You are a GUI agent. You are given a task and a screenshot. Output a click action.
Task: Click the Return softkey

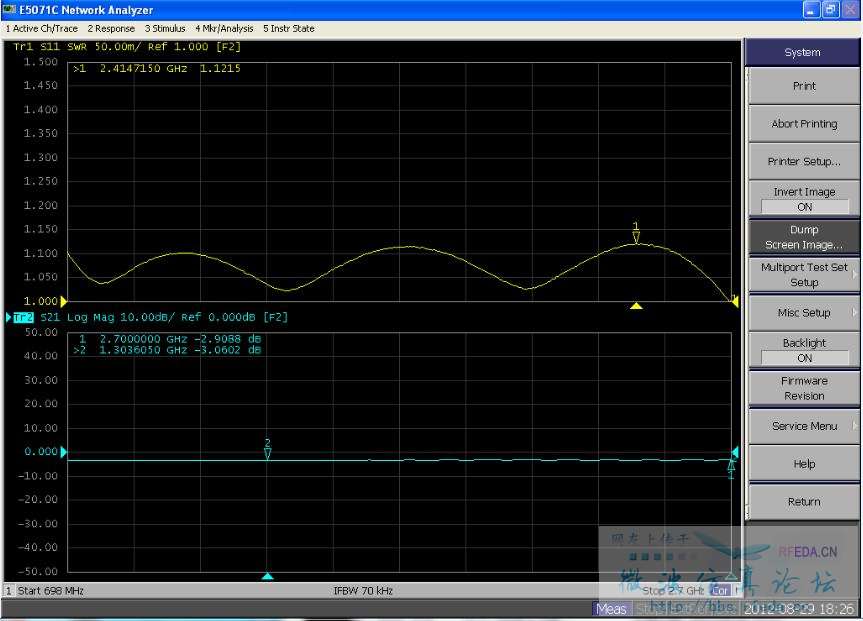804,502
